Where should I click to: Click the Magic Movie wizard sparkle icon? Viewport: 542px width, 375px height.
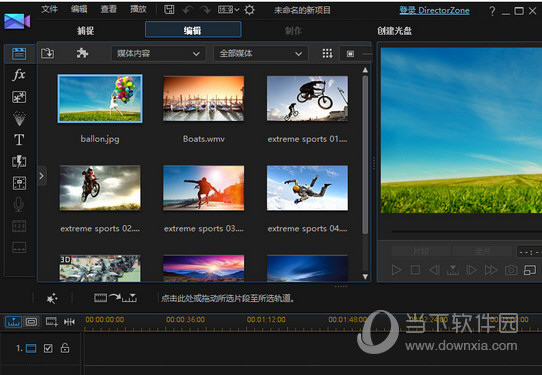coord(52,298)
